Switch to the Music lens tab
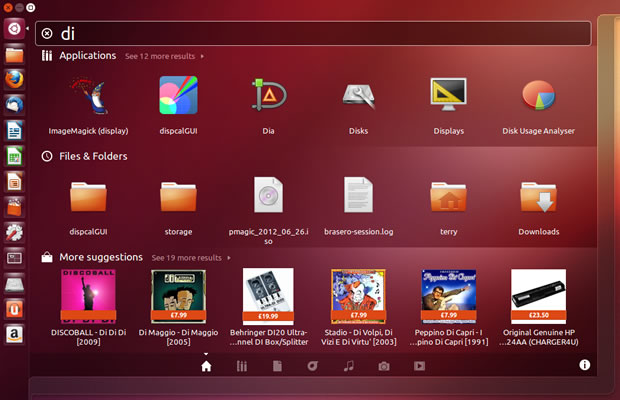Screen dimensions: 620x400 click(348, 366)
